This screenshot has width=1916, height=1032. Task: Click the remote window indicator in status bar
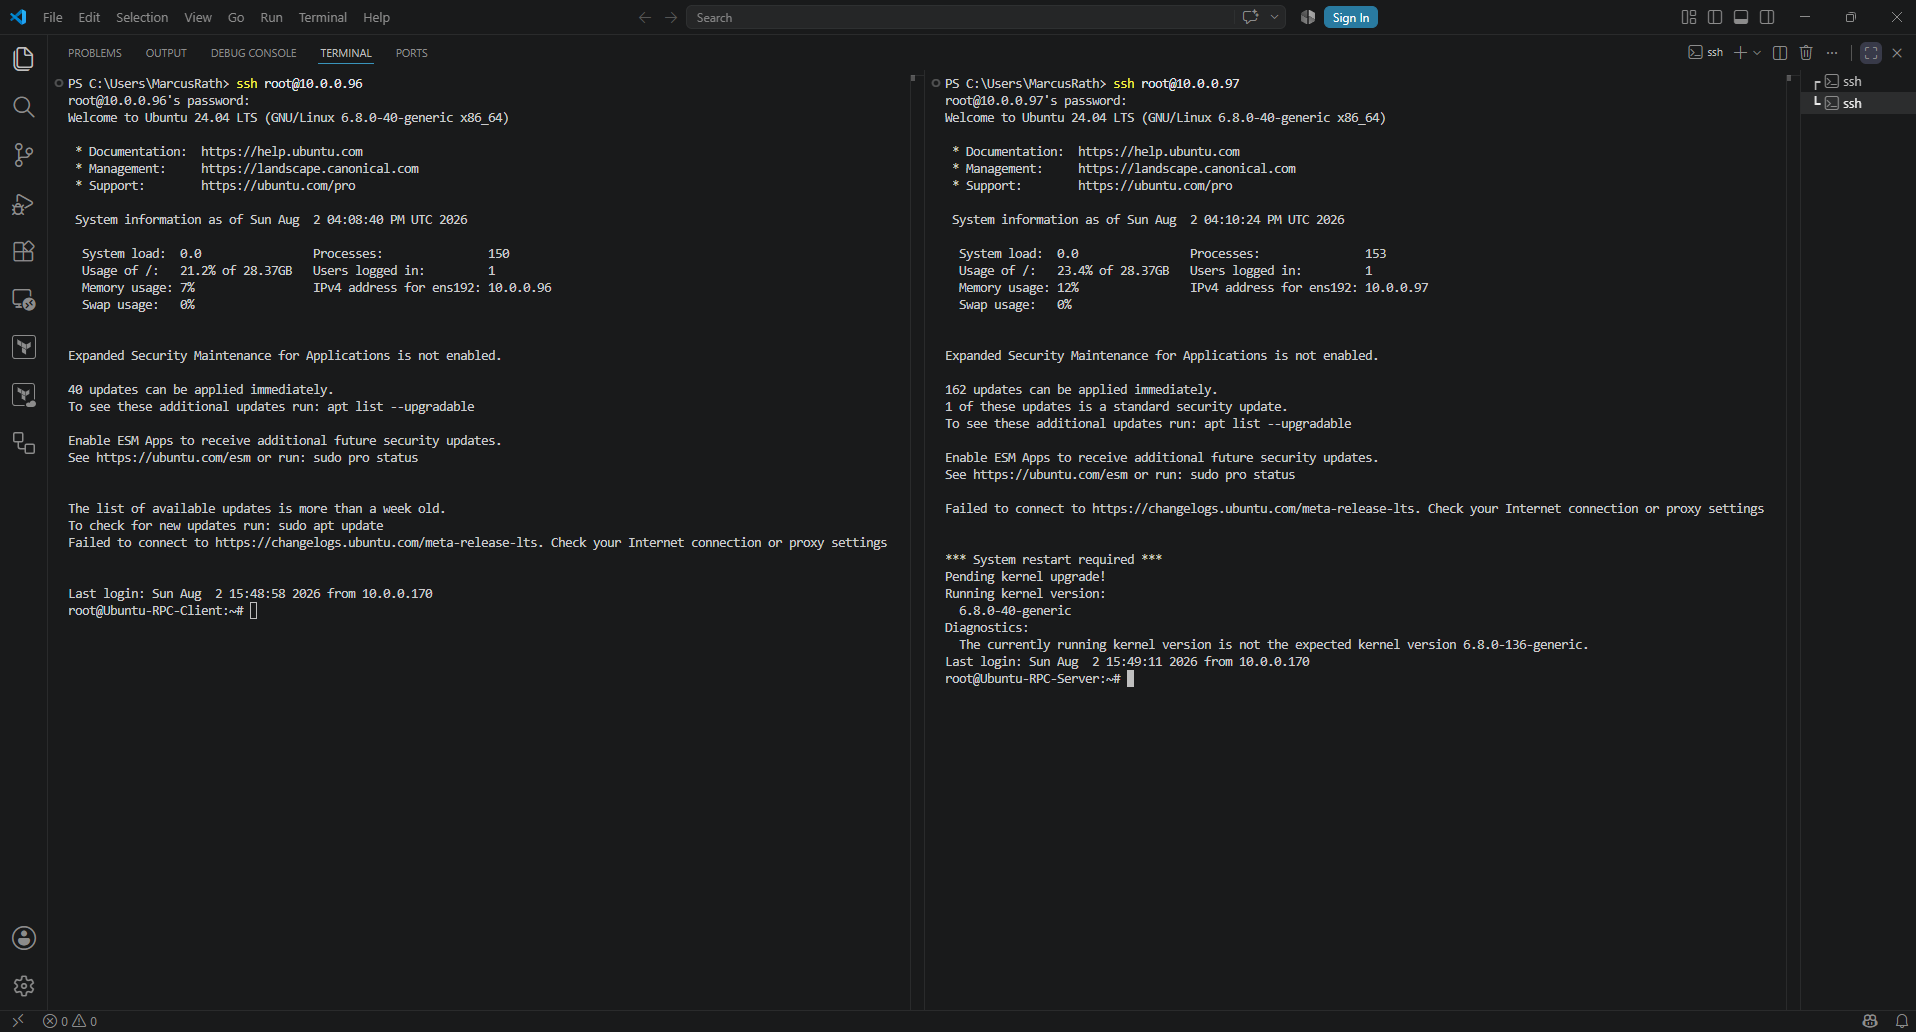[18, 1021]
